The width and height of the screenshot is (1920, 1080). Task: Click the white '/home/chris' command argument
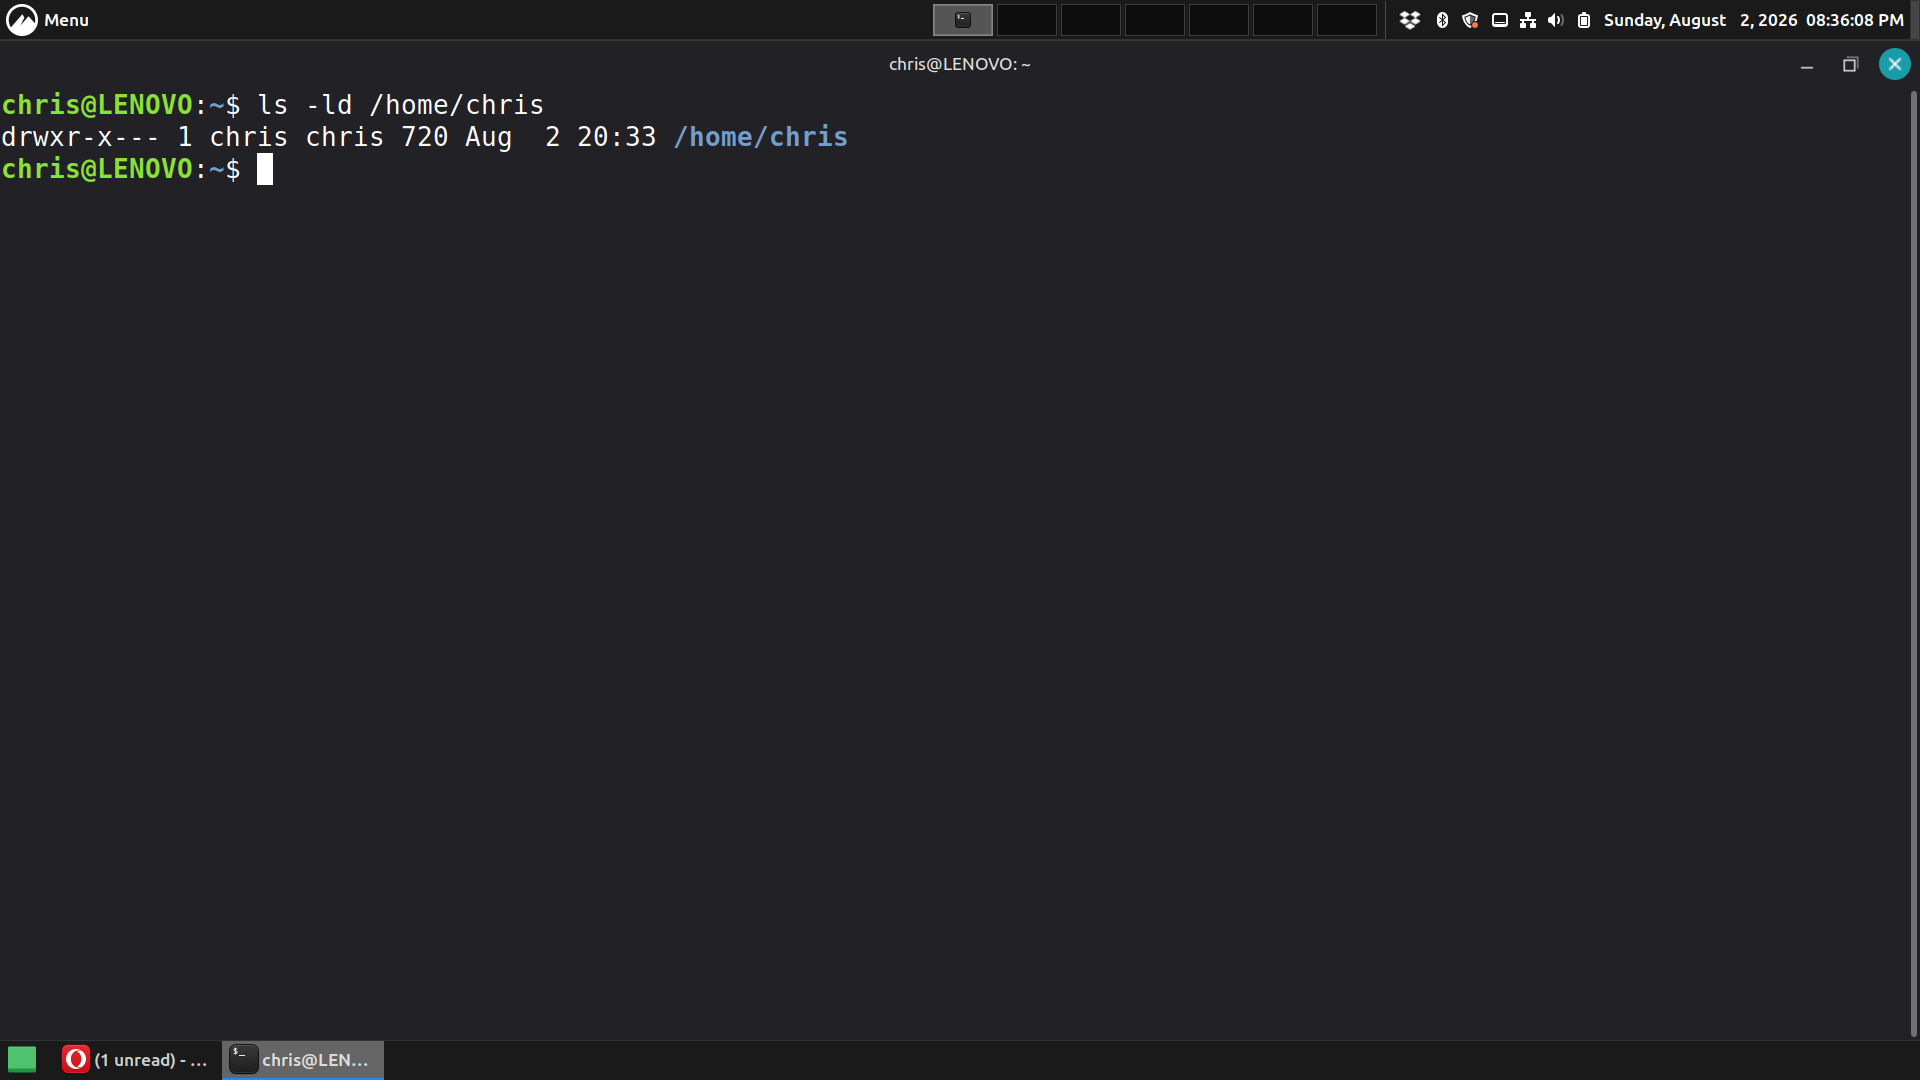[457, 105]
